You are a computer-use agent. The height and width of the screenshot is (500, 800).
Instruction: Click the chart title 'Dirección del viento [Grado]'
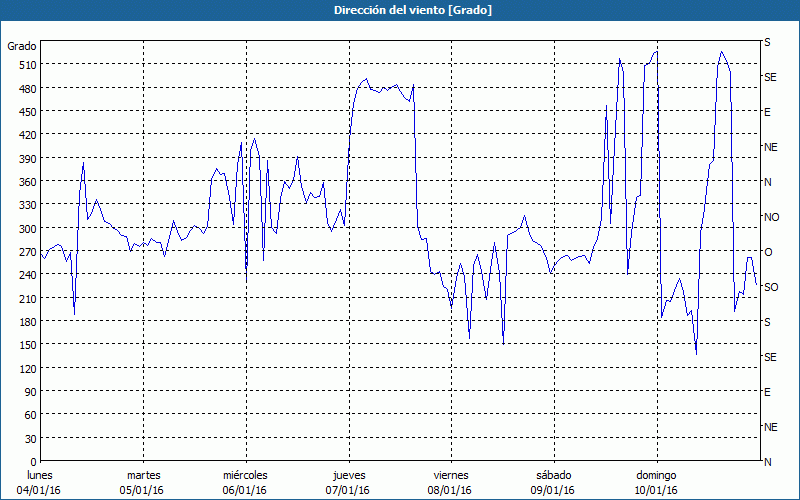(400, 10)
